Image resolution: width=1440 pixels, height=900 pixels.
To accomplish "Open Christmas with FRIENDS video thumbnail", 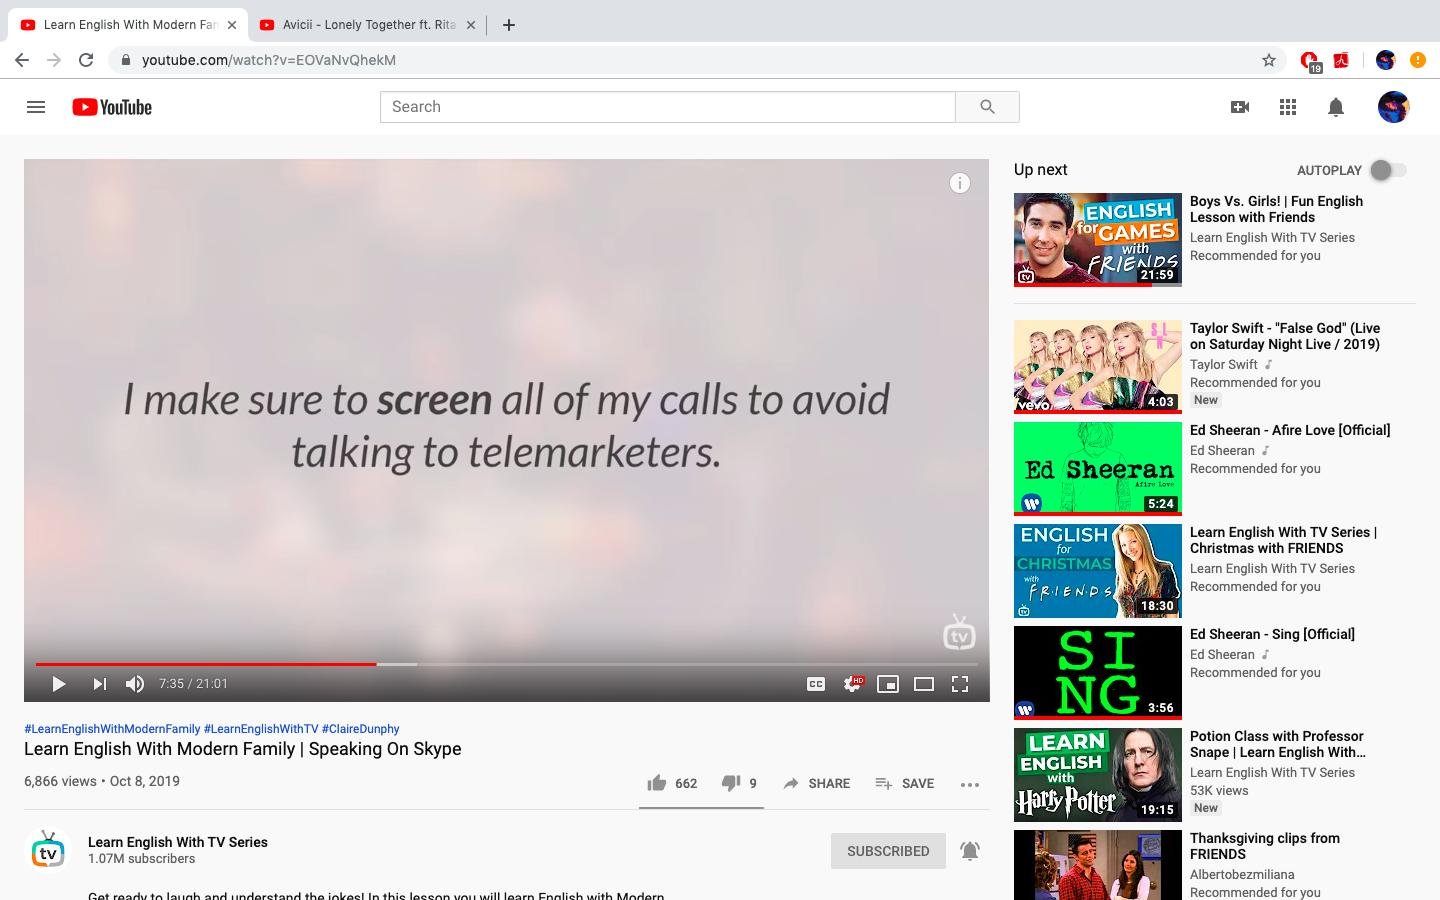I will pyautogui.click(x=1098, y=571).
